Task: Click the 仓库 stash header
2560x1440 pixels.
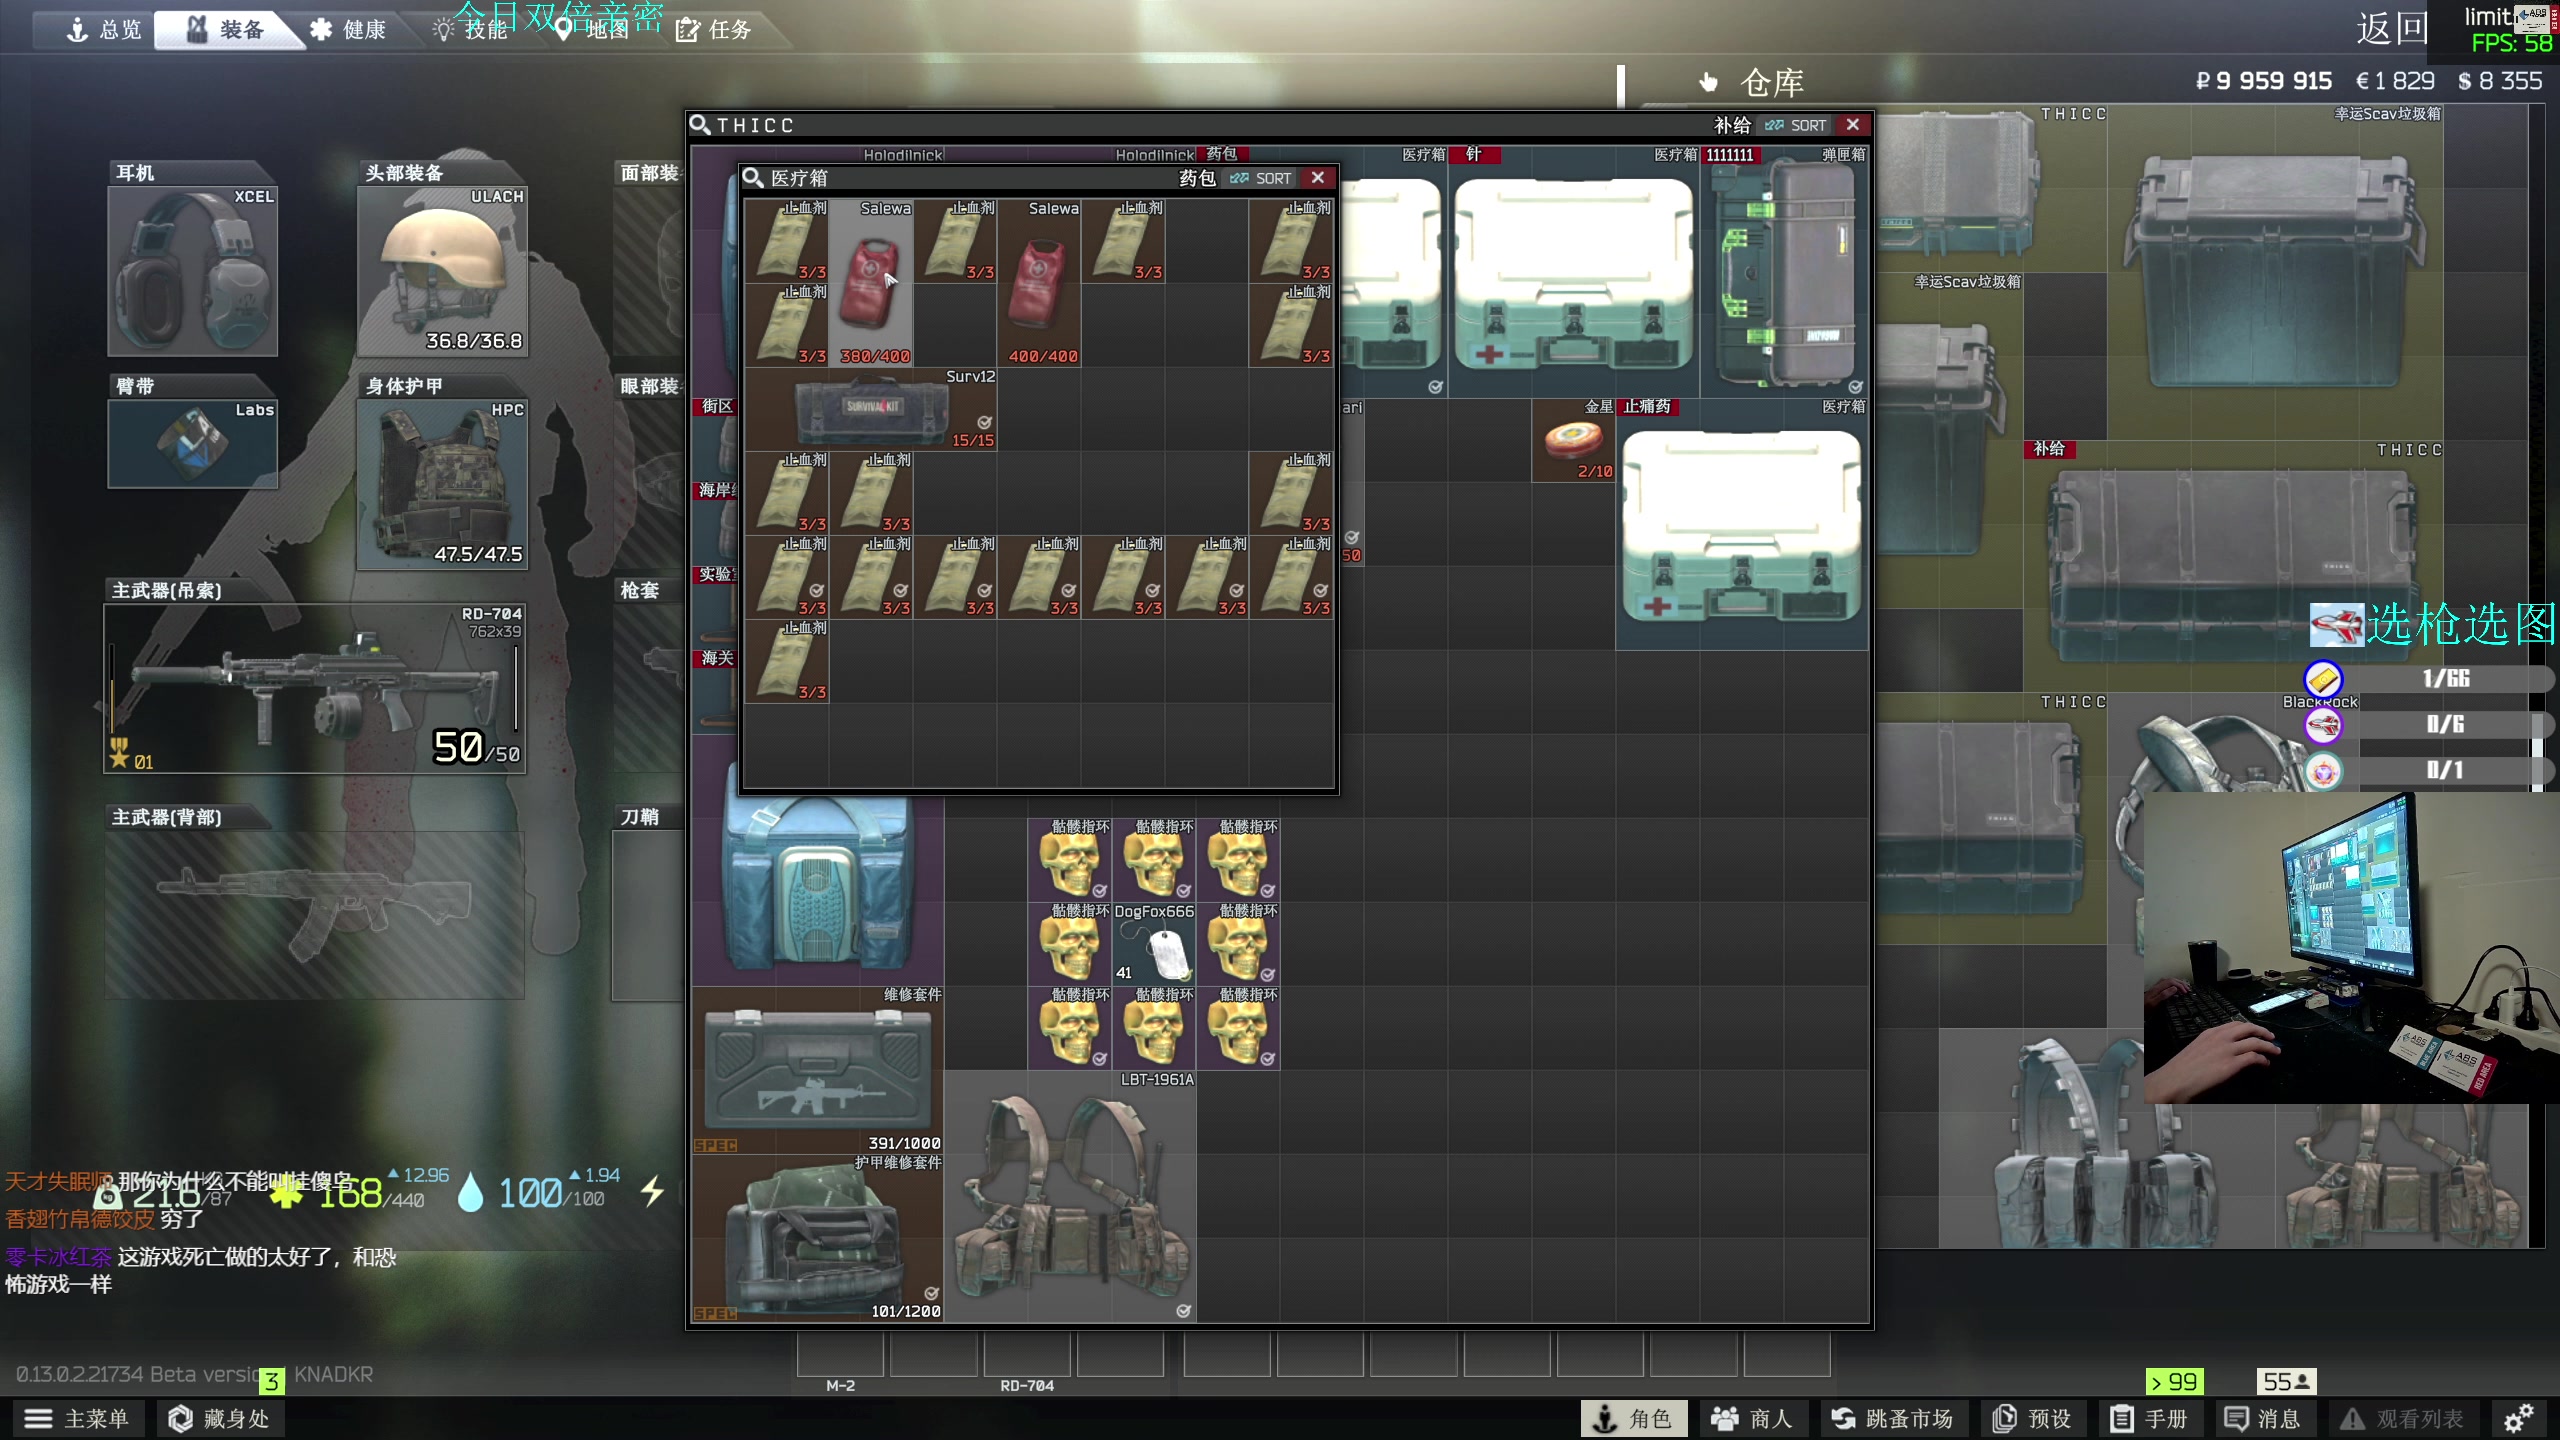Action: tap(1771, 82)
